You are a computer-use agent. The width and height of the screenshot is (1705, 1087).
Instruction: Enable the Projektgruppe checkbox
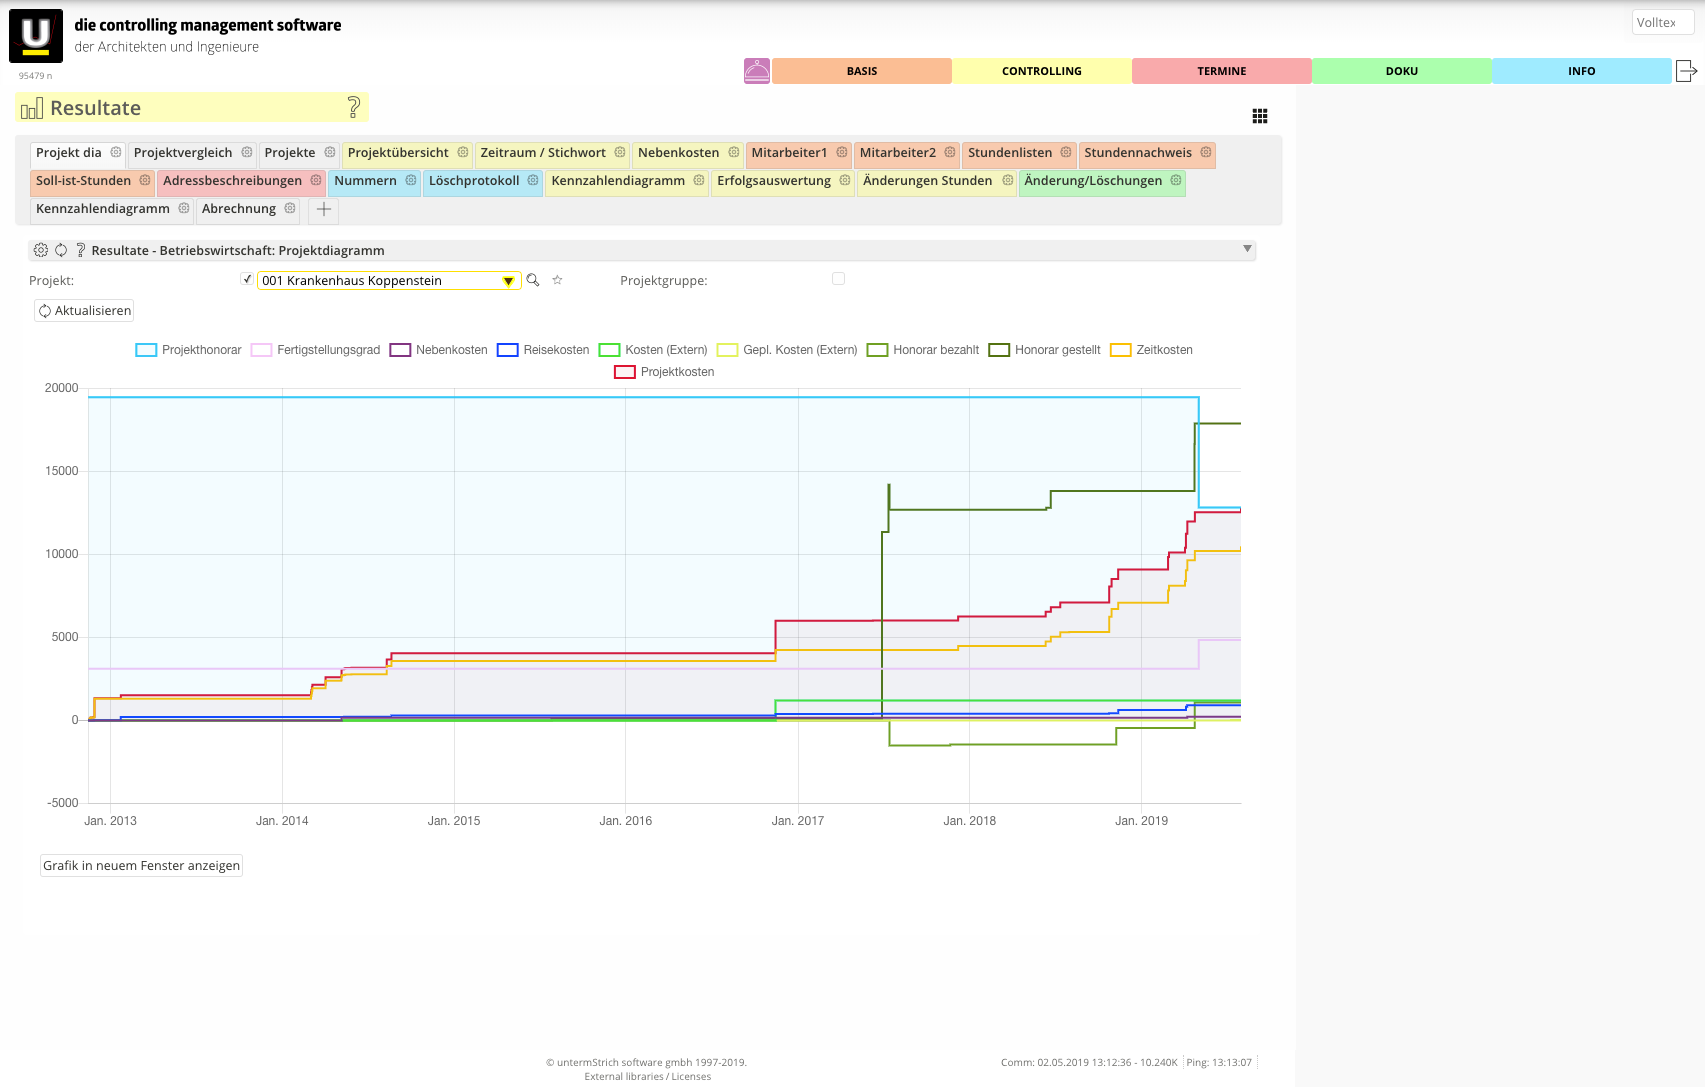tap(838, 279)
